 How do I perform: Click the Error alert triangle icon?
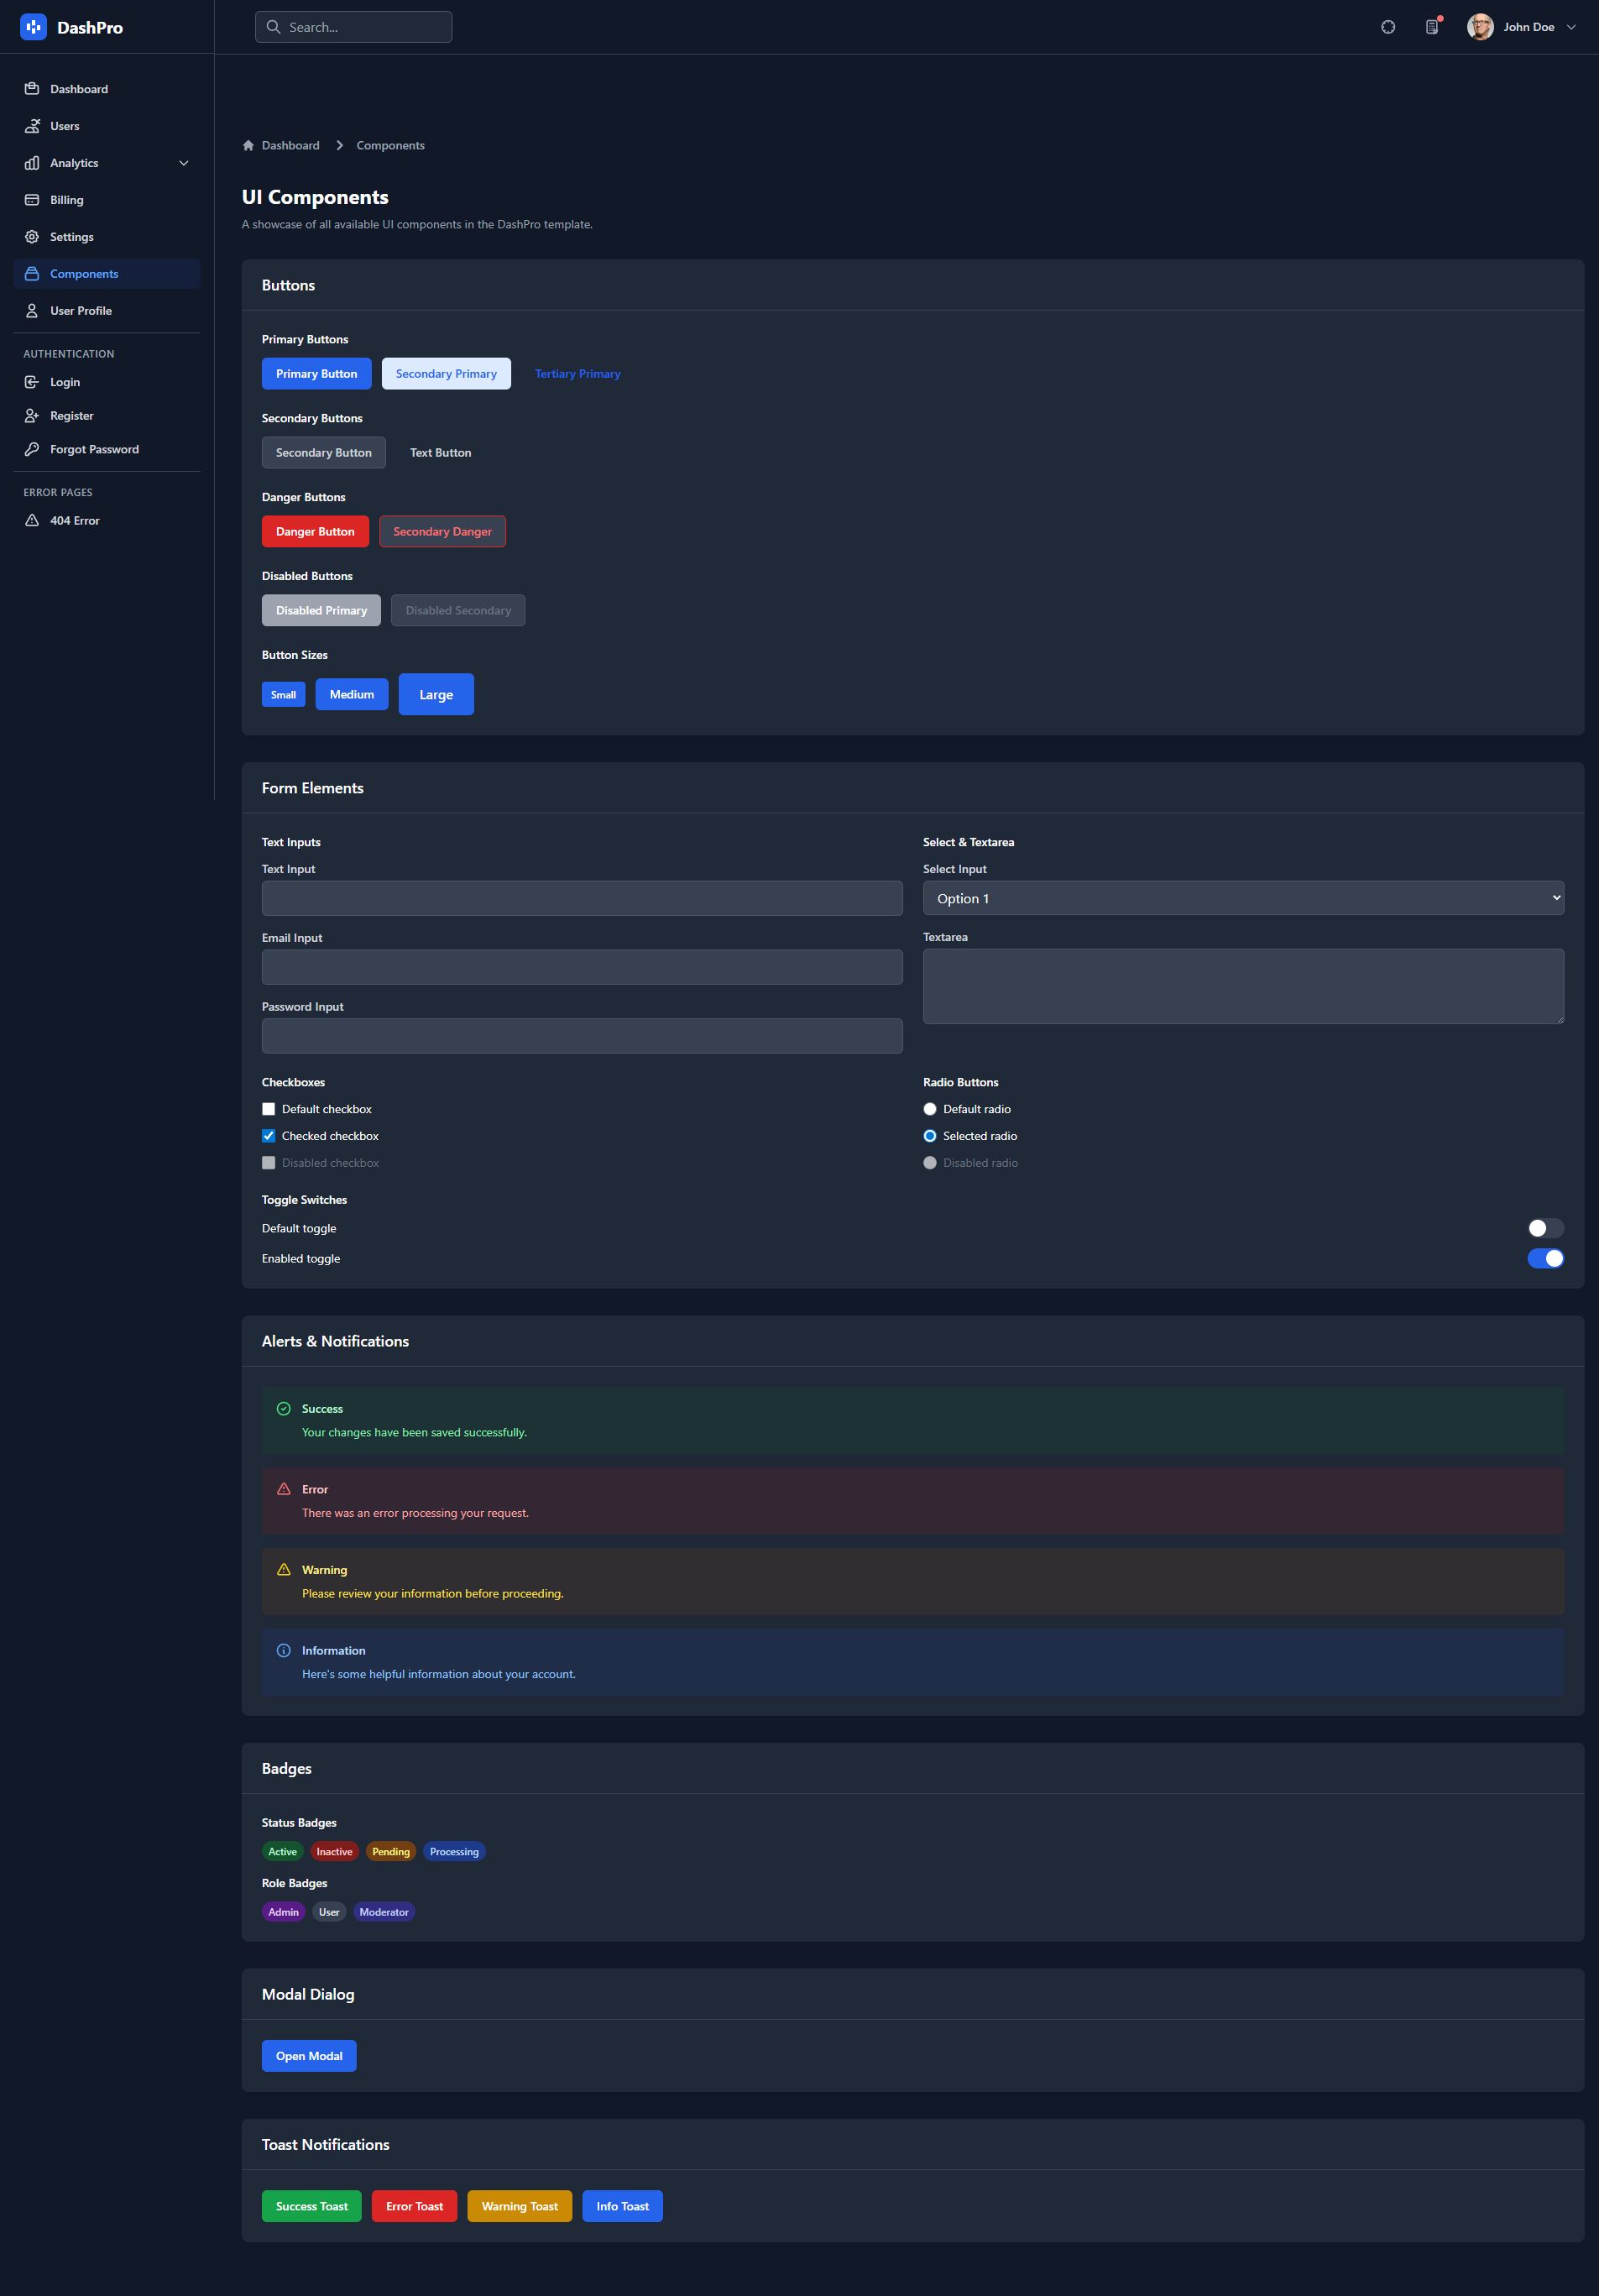(283, 1489)
